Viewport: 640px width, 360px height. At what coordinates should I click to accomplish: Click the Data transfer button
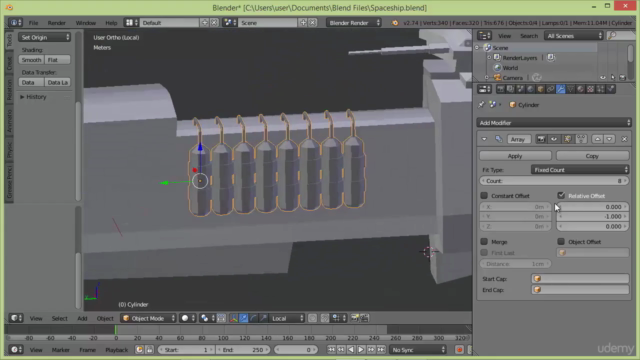pyautogui.click(x=31, y=82)
